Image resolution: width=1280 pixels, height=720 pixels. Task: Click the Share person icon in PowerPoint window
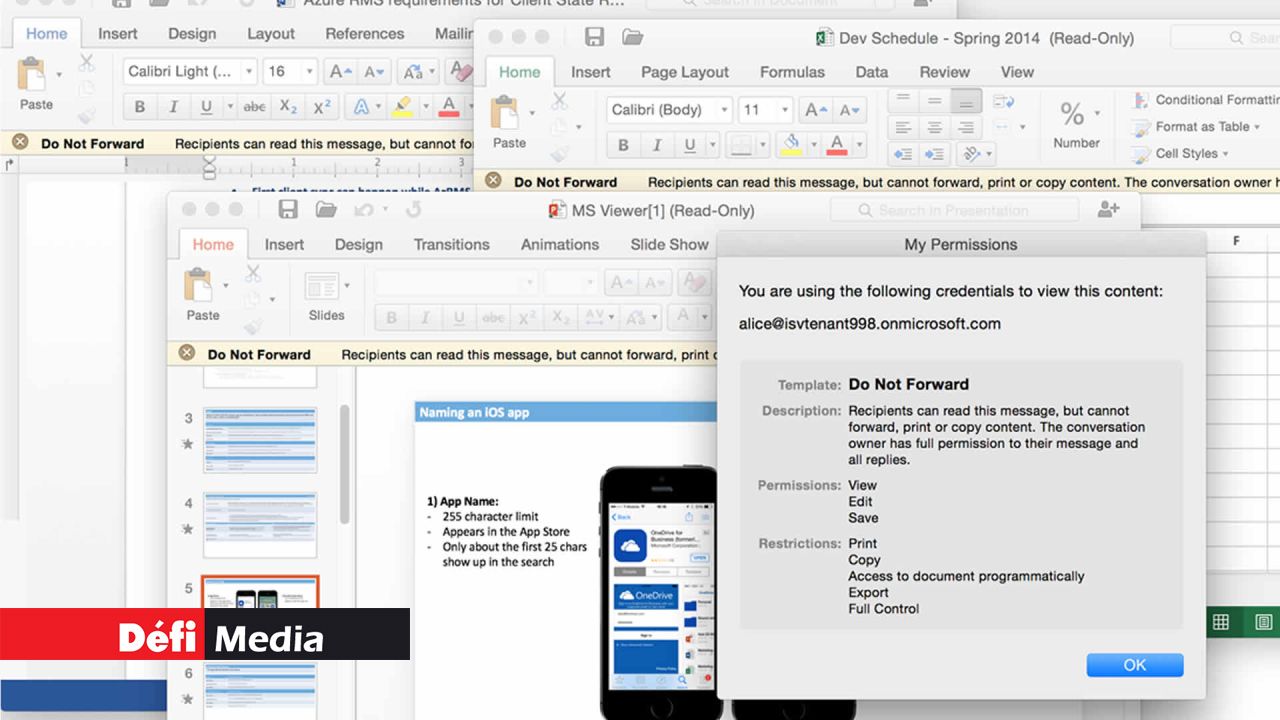pos(1108,210)
